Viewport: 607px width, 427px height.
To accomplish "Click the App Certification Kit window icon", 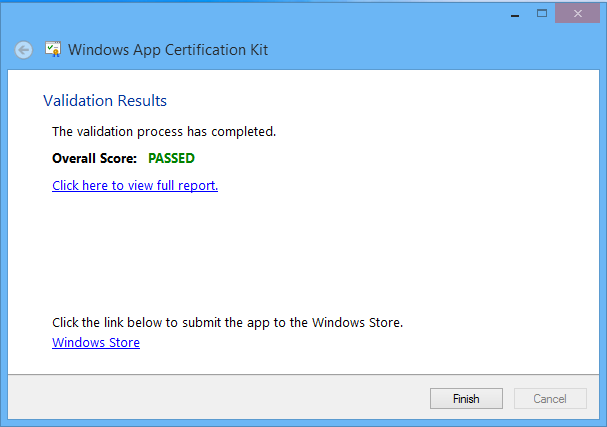I will point(52,50).
